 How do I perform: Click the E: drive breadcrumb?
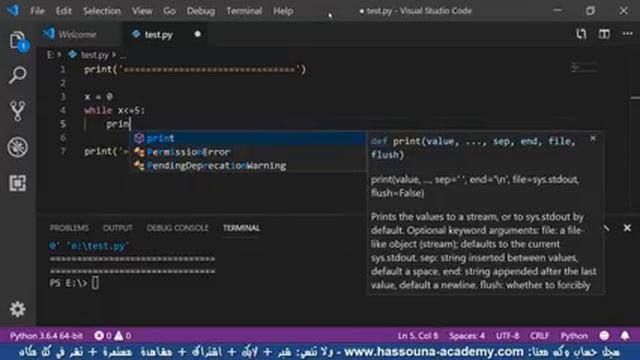click(x=51, y=55)
